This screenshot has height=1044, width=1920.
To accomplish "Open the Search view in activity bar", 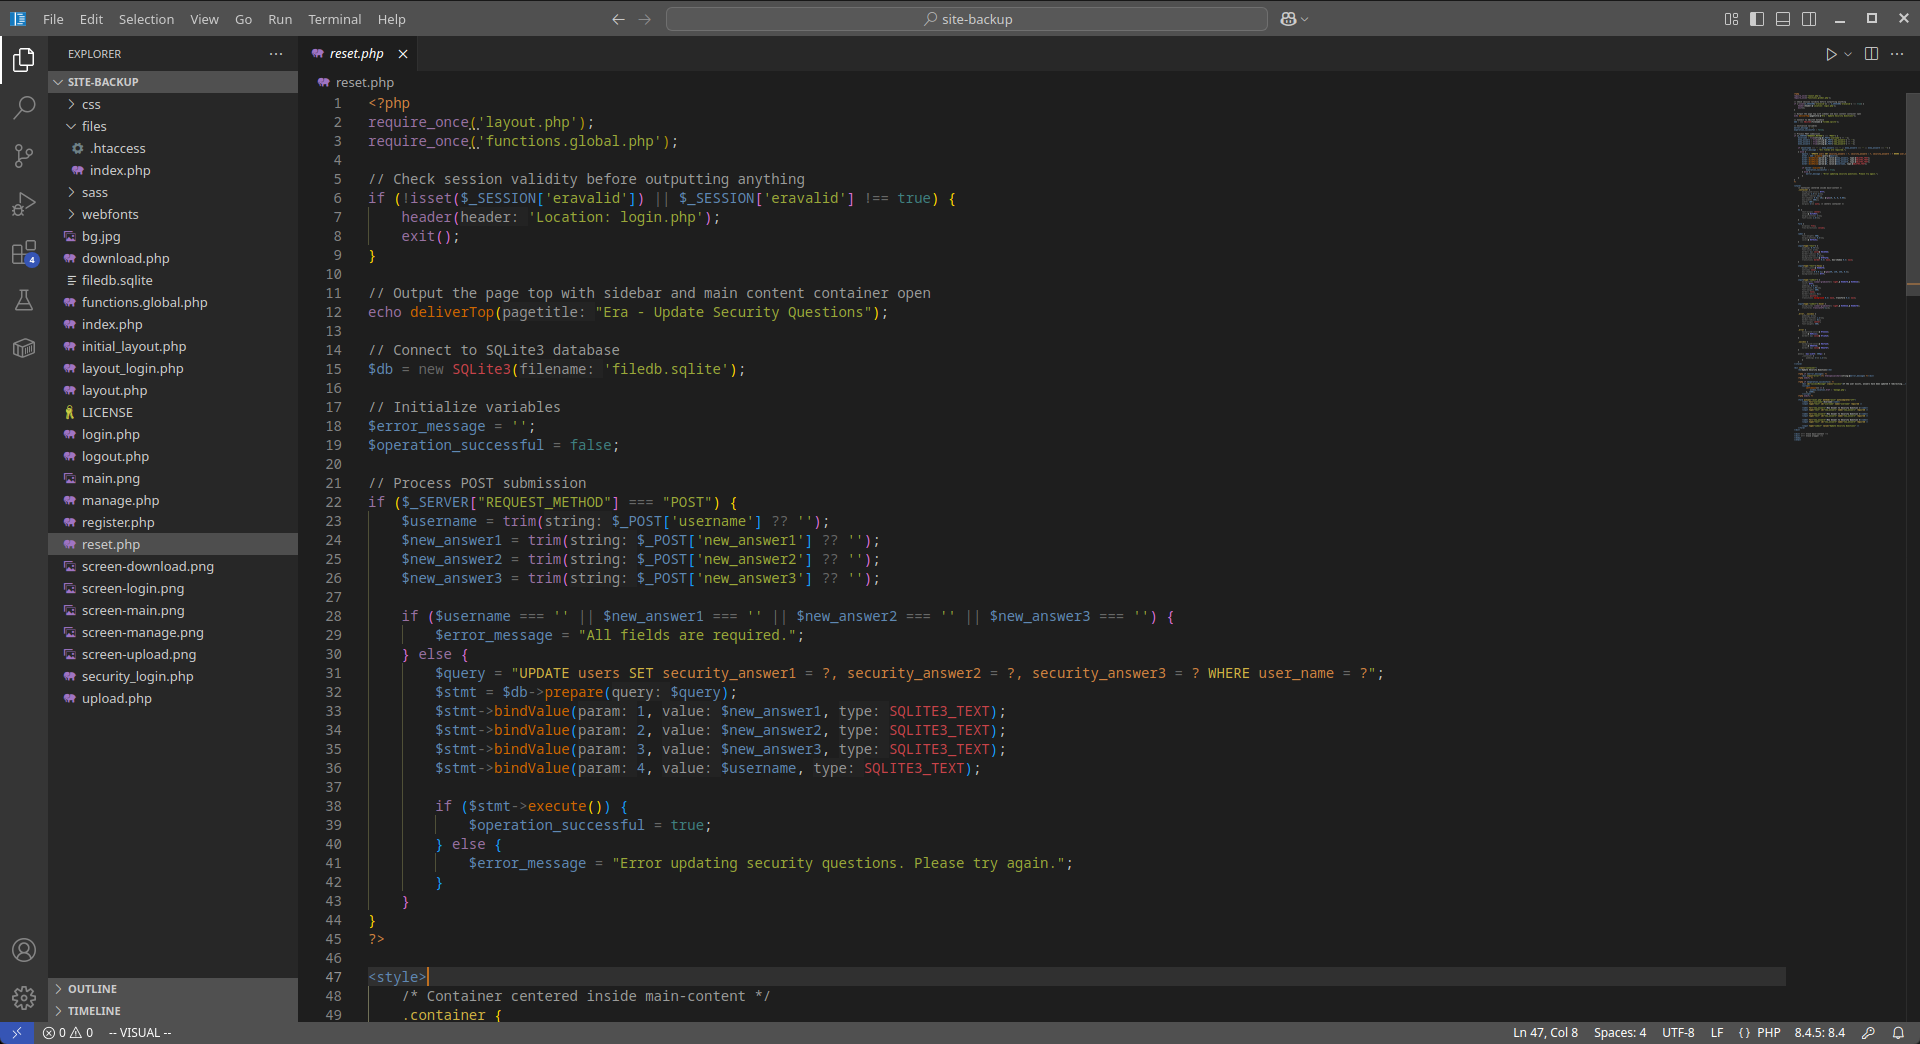I will tap(24, 107).
